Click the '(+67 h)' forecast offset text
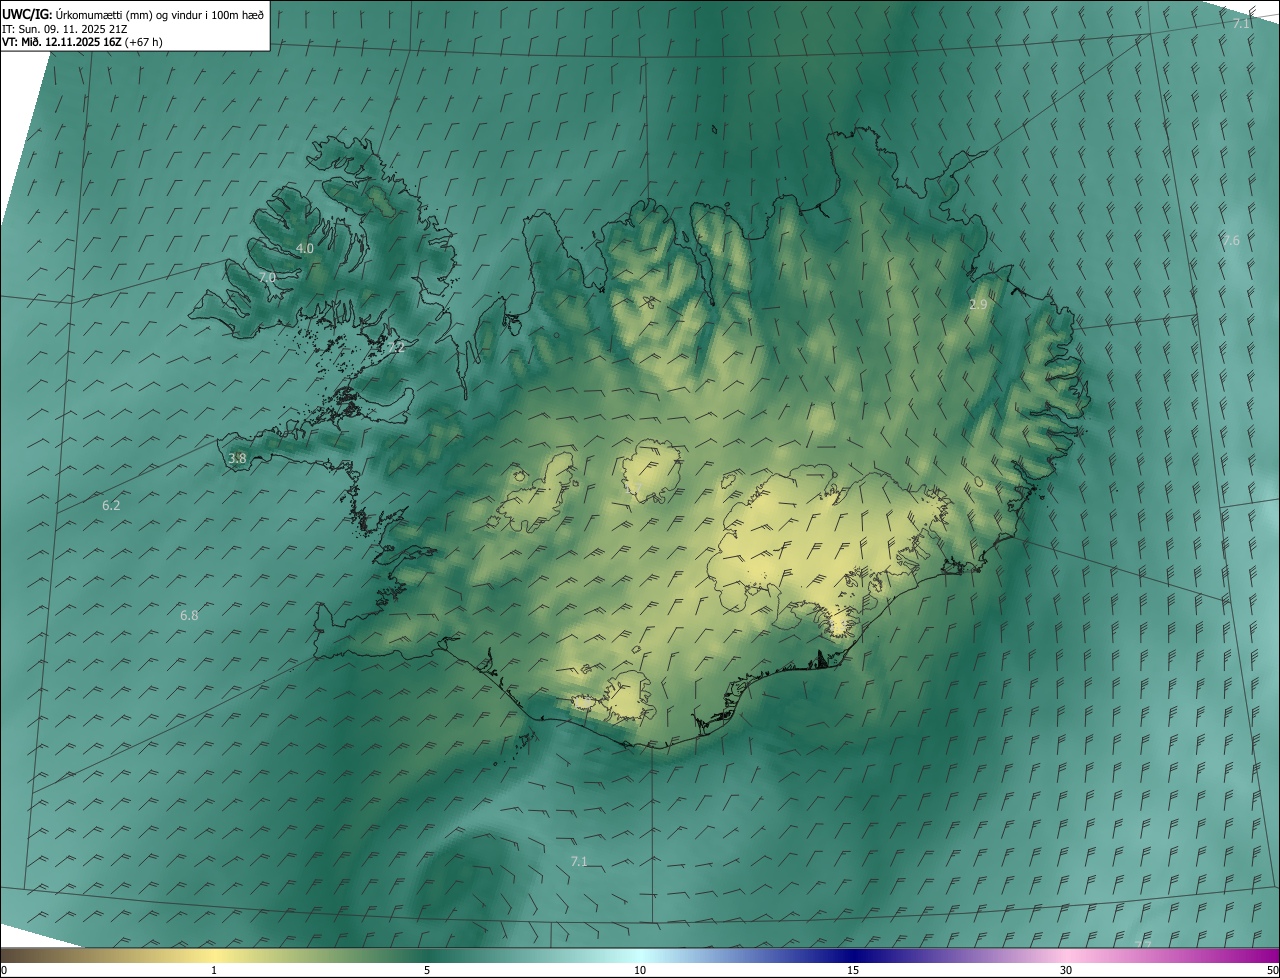 [144, 42]
